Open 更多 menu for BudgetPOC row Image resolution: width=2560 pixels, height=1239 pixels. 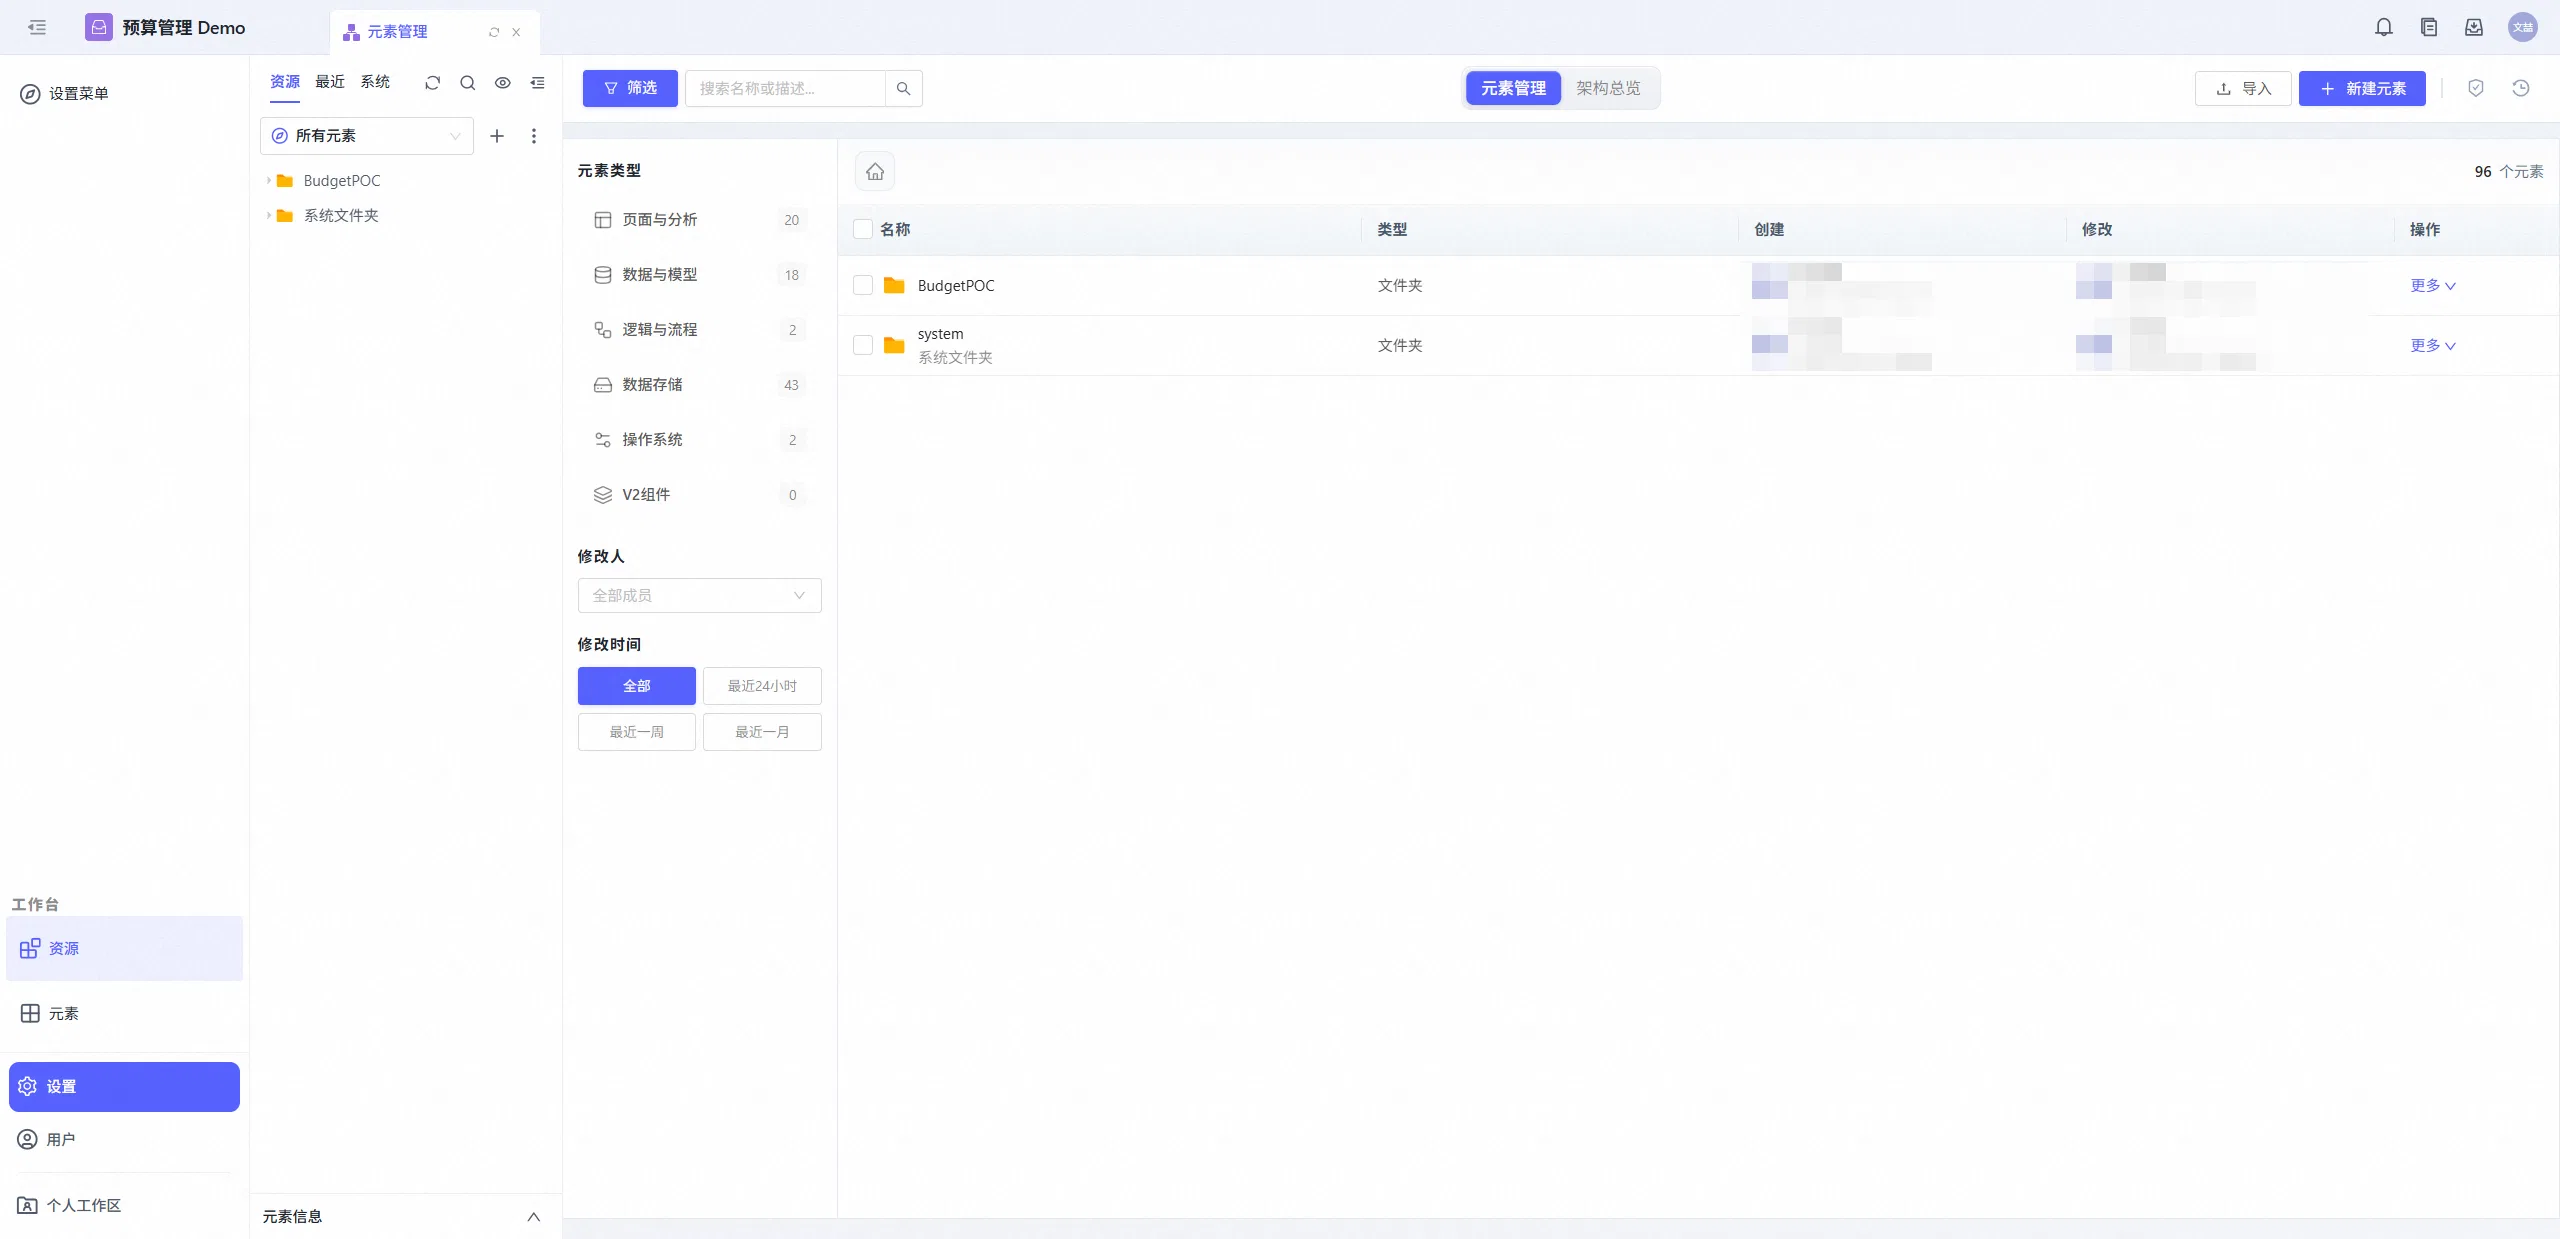click(x=2433, y=286)
